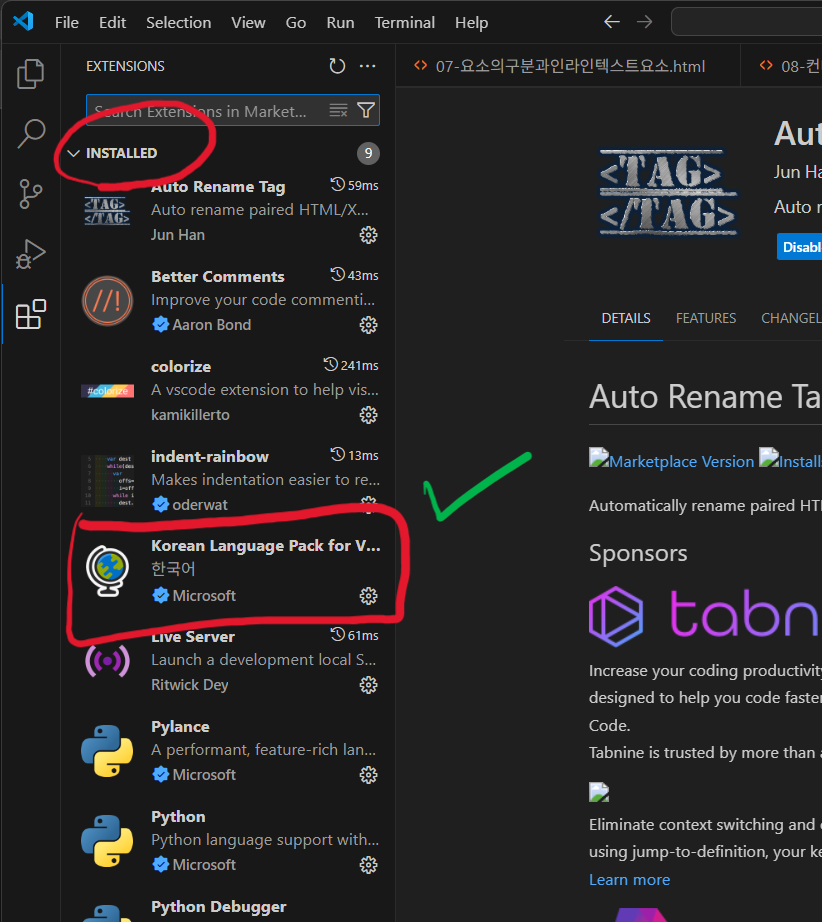Image resolution: width=822 pixels, height=922 pixels.
Task: Open the Selection menu
Action: pos(178,22)
